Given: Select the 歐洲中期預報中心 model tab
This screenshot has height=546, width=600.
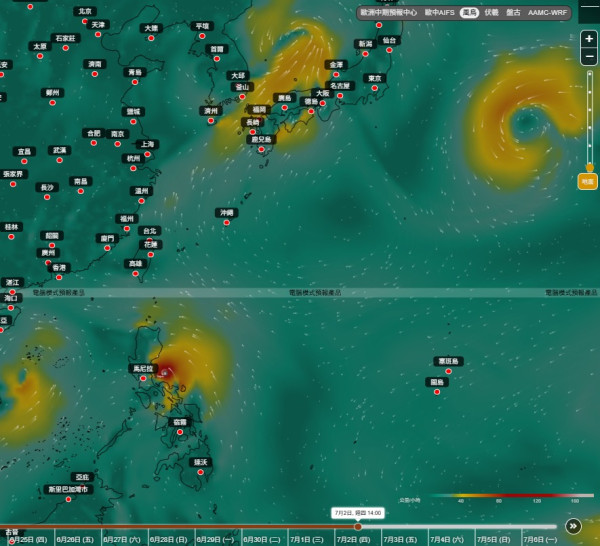Looking at the screenshot, I should click(x=388, y=13).
